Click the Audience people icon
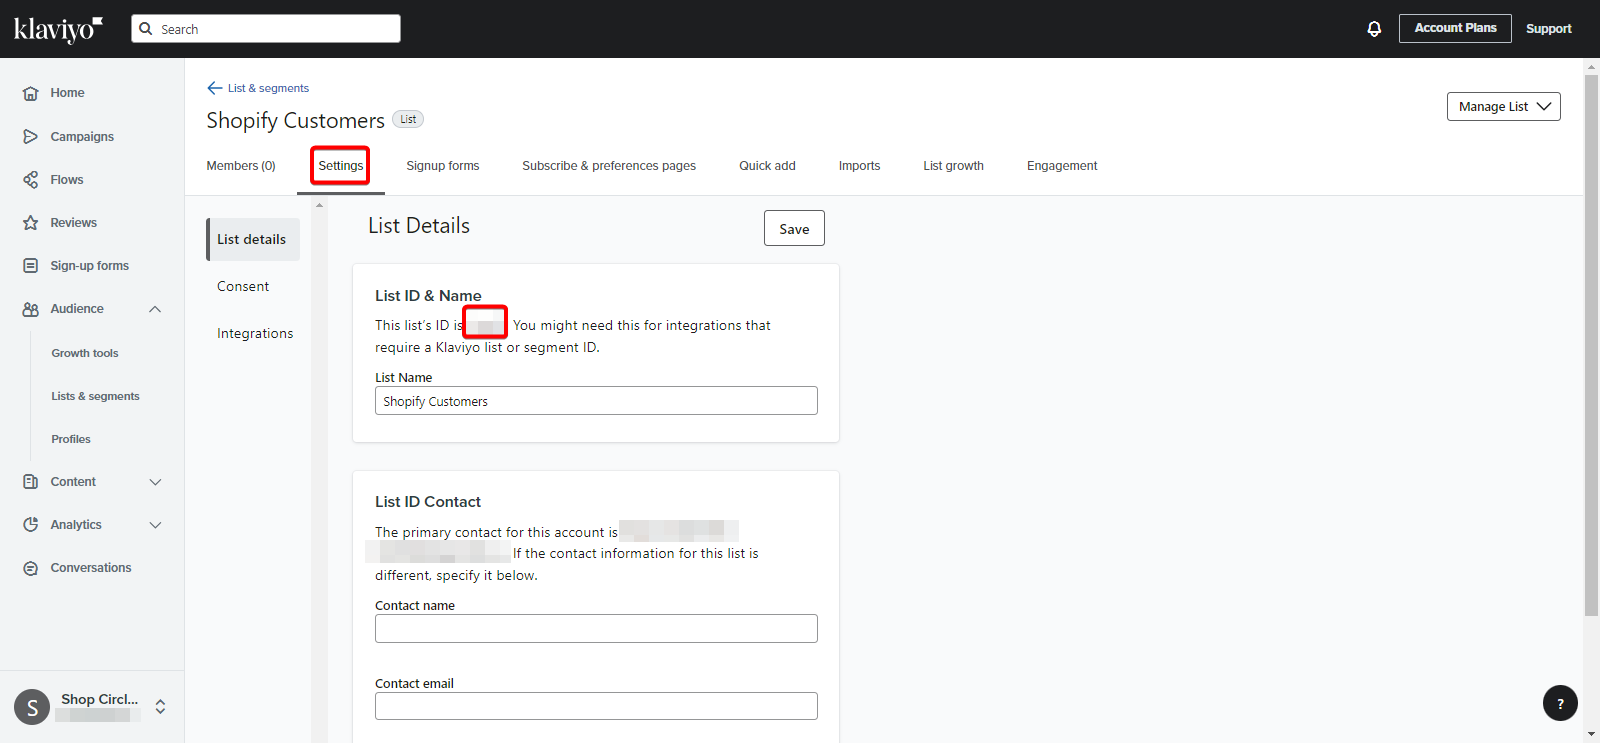Image resolution: width=1600 pixels, height=743 pixels. (x=31, y=309)
